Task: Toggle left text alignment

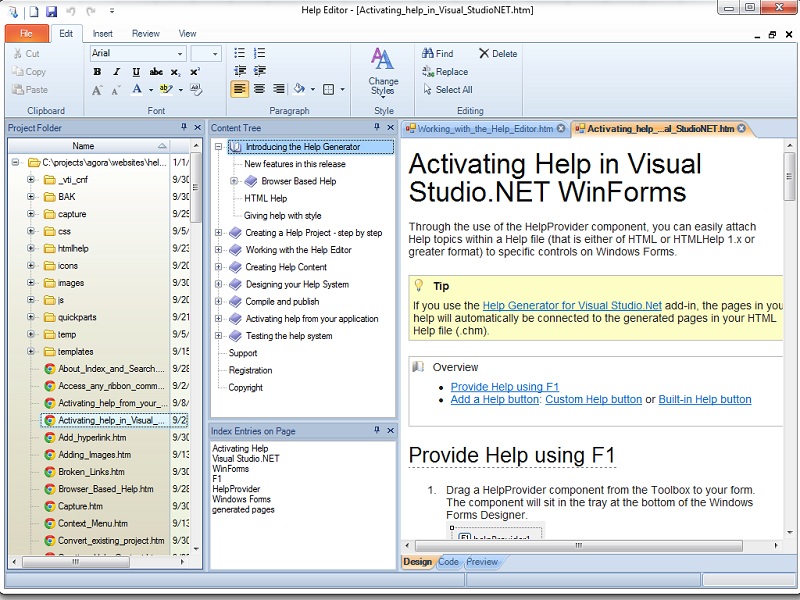Action: click(240, 89)
